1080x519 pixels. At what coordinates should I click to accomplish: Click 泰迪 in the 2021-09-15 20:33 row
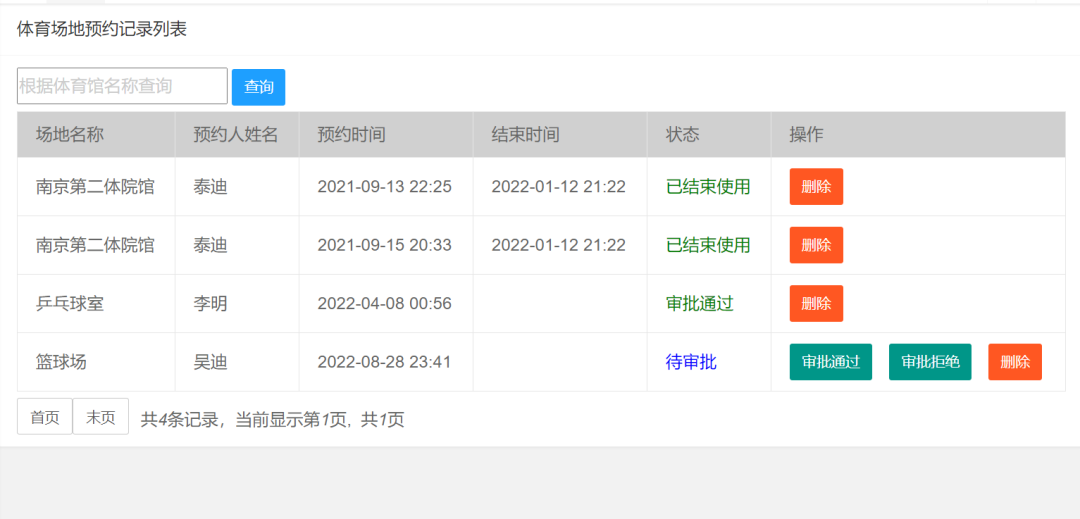click(210, 245)
